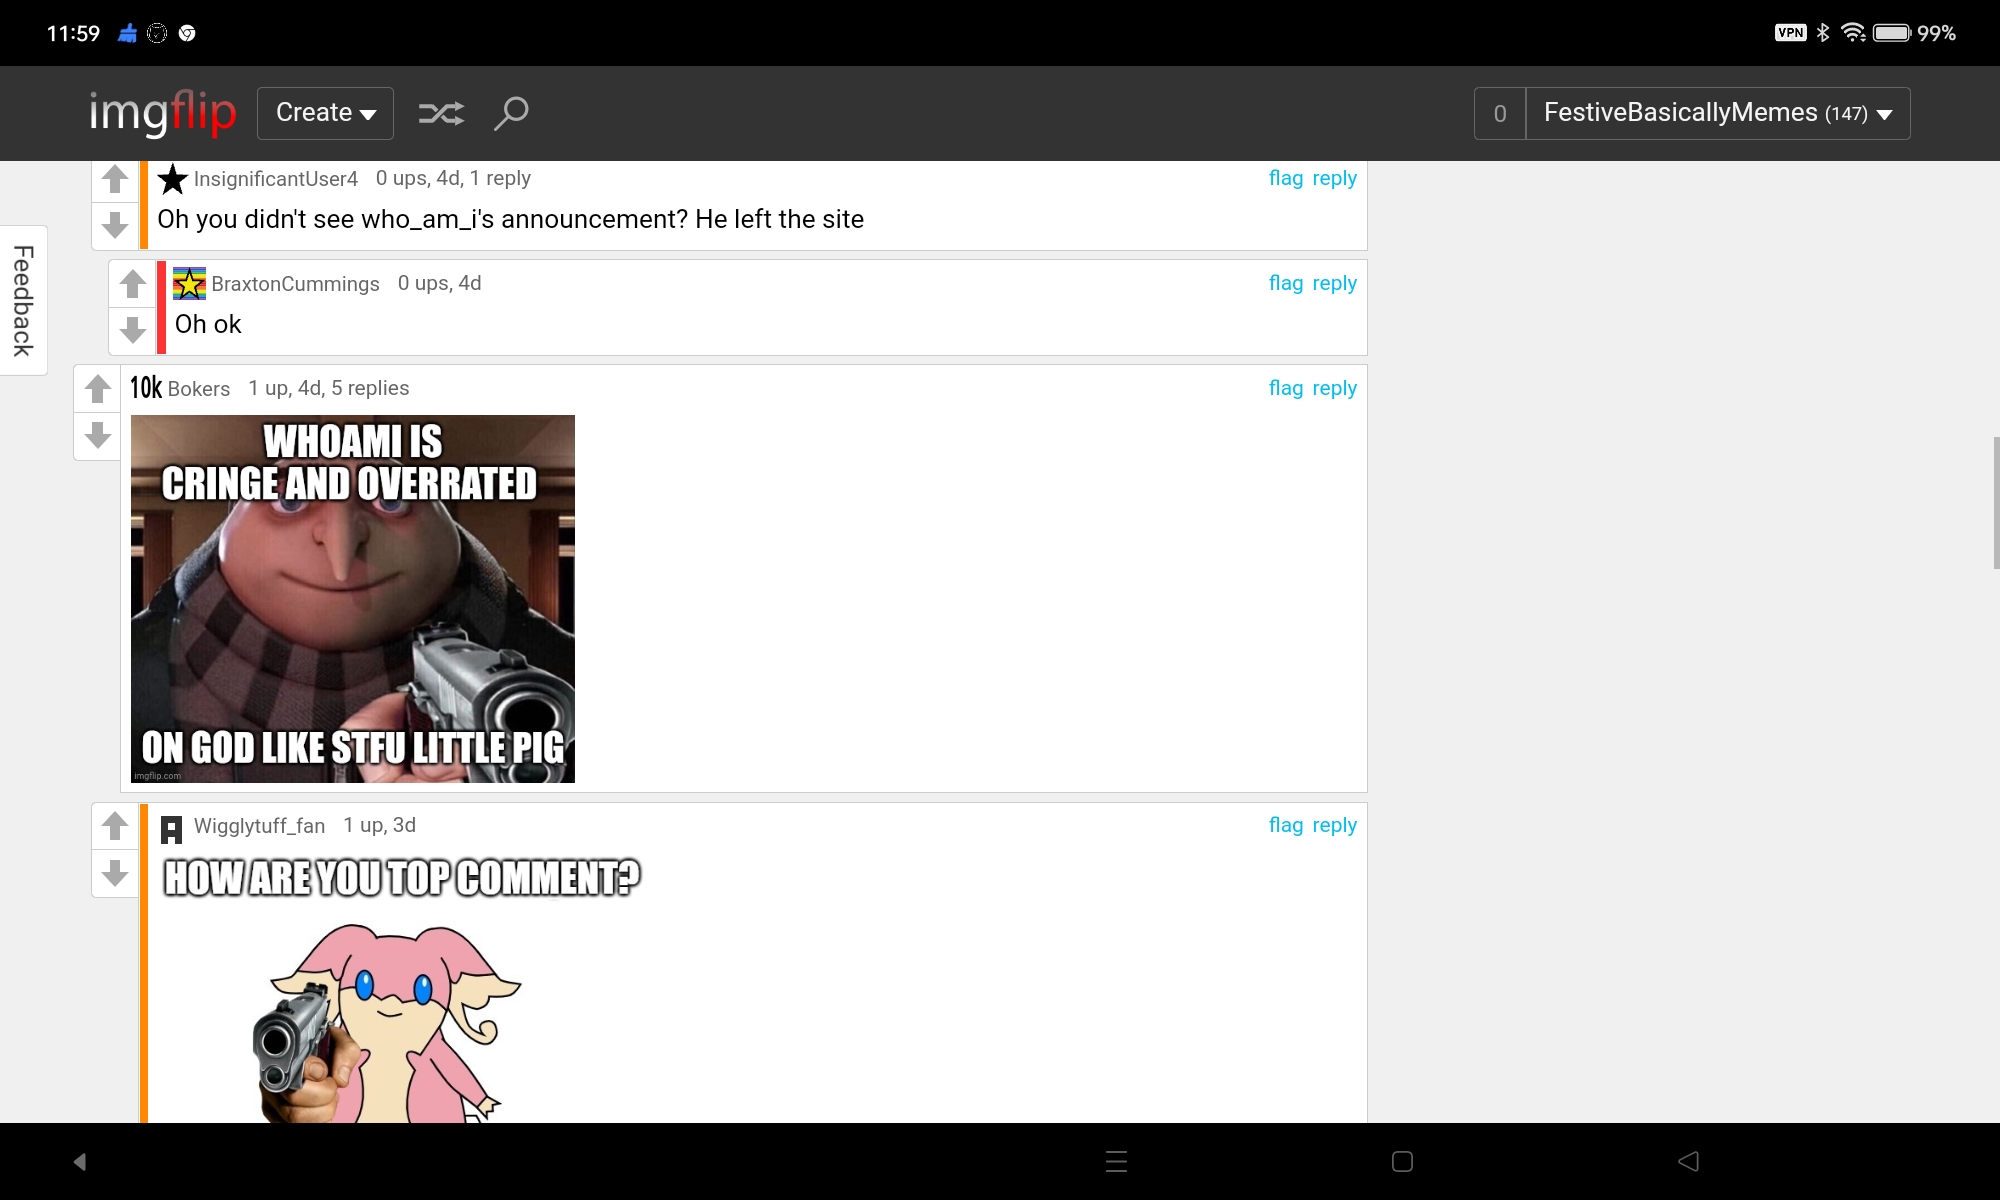Flag BraxtonCummings' comment
The height and width of the screenshot is (1200, 2000).
1286,283
